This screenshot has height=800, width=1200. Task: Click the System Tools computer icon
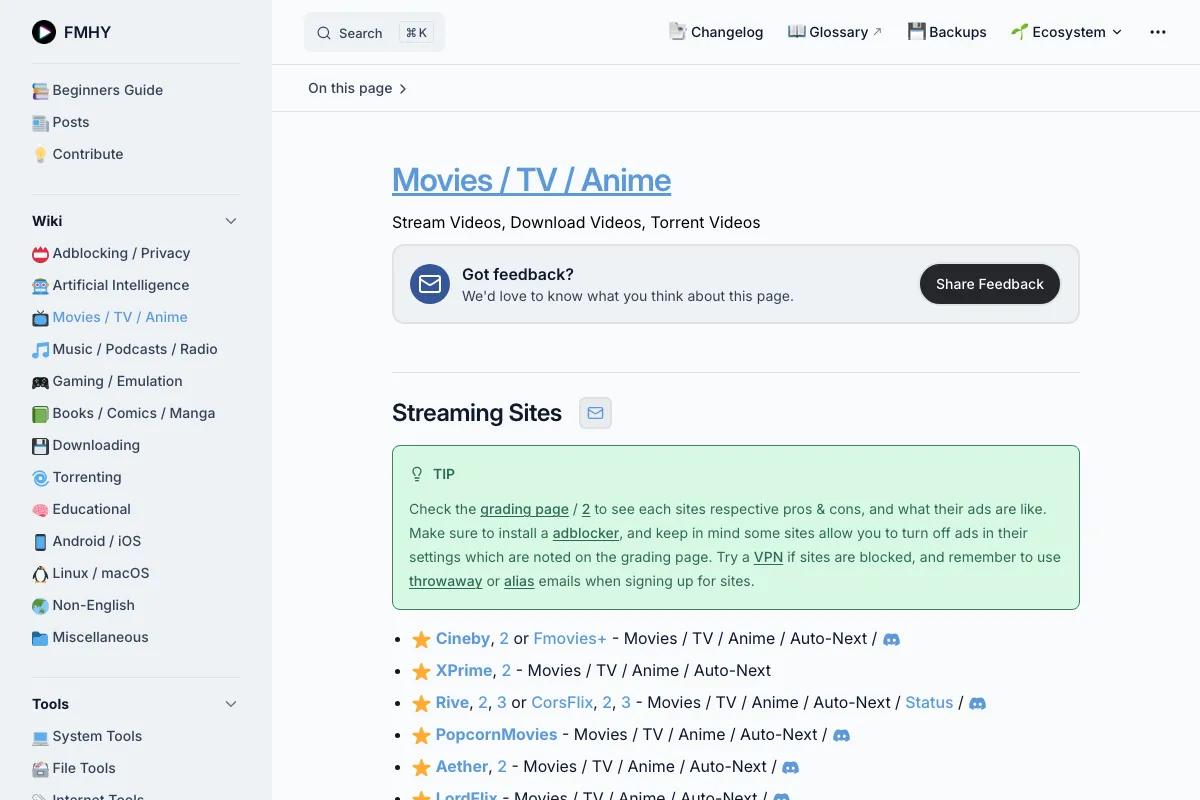pos(40,737)
